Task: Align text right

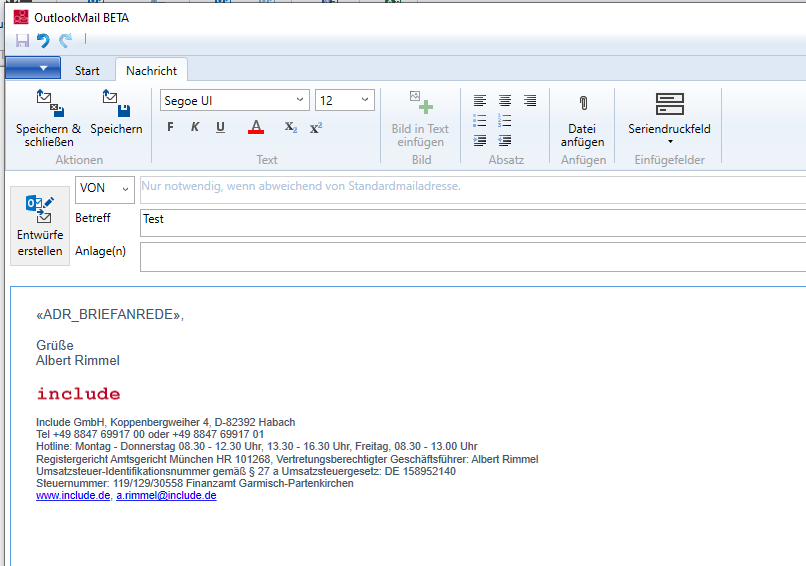Action: 530,101
